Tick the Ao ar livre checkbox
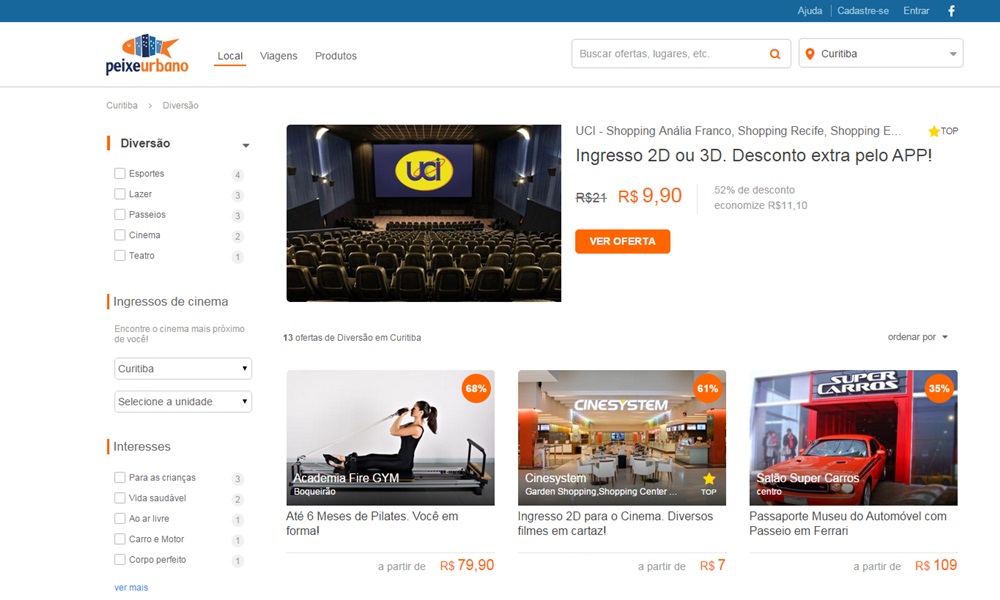This screenshot has width=1000, height=600. tap(119, 518)
